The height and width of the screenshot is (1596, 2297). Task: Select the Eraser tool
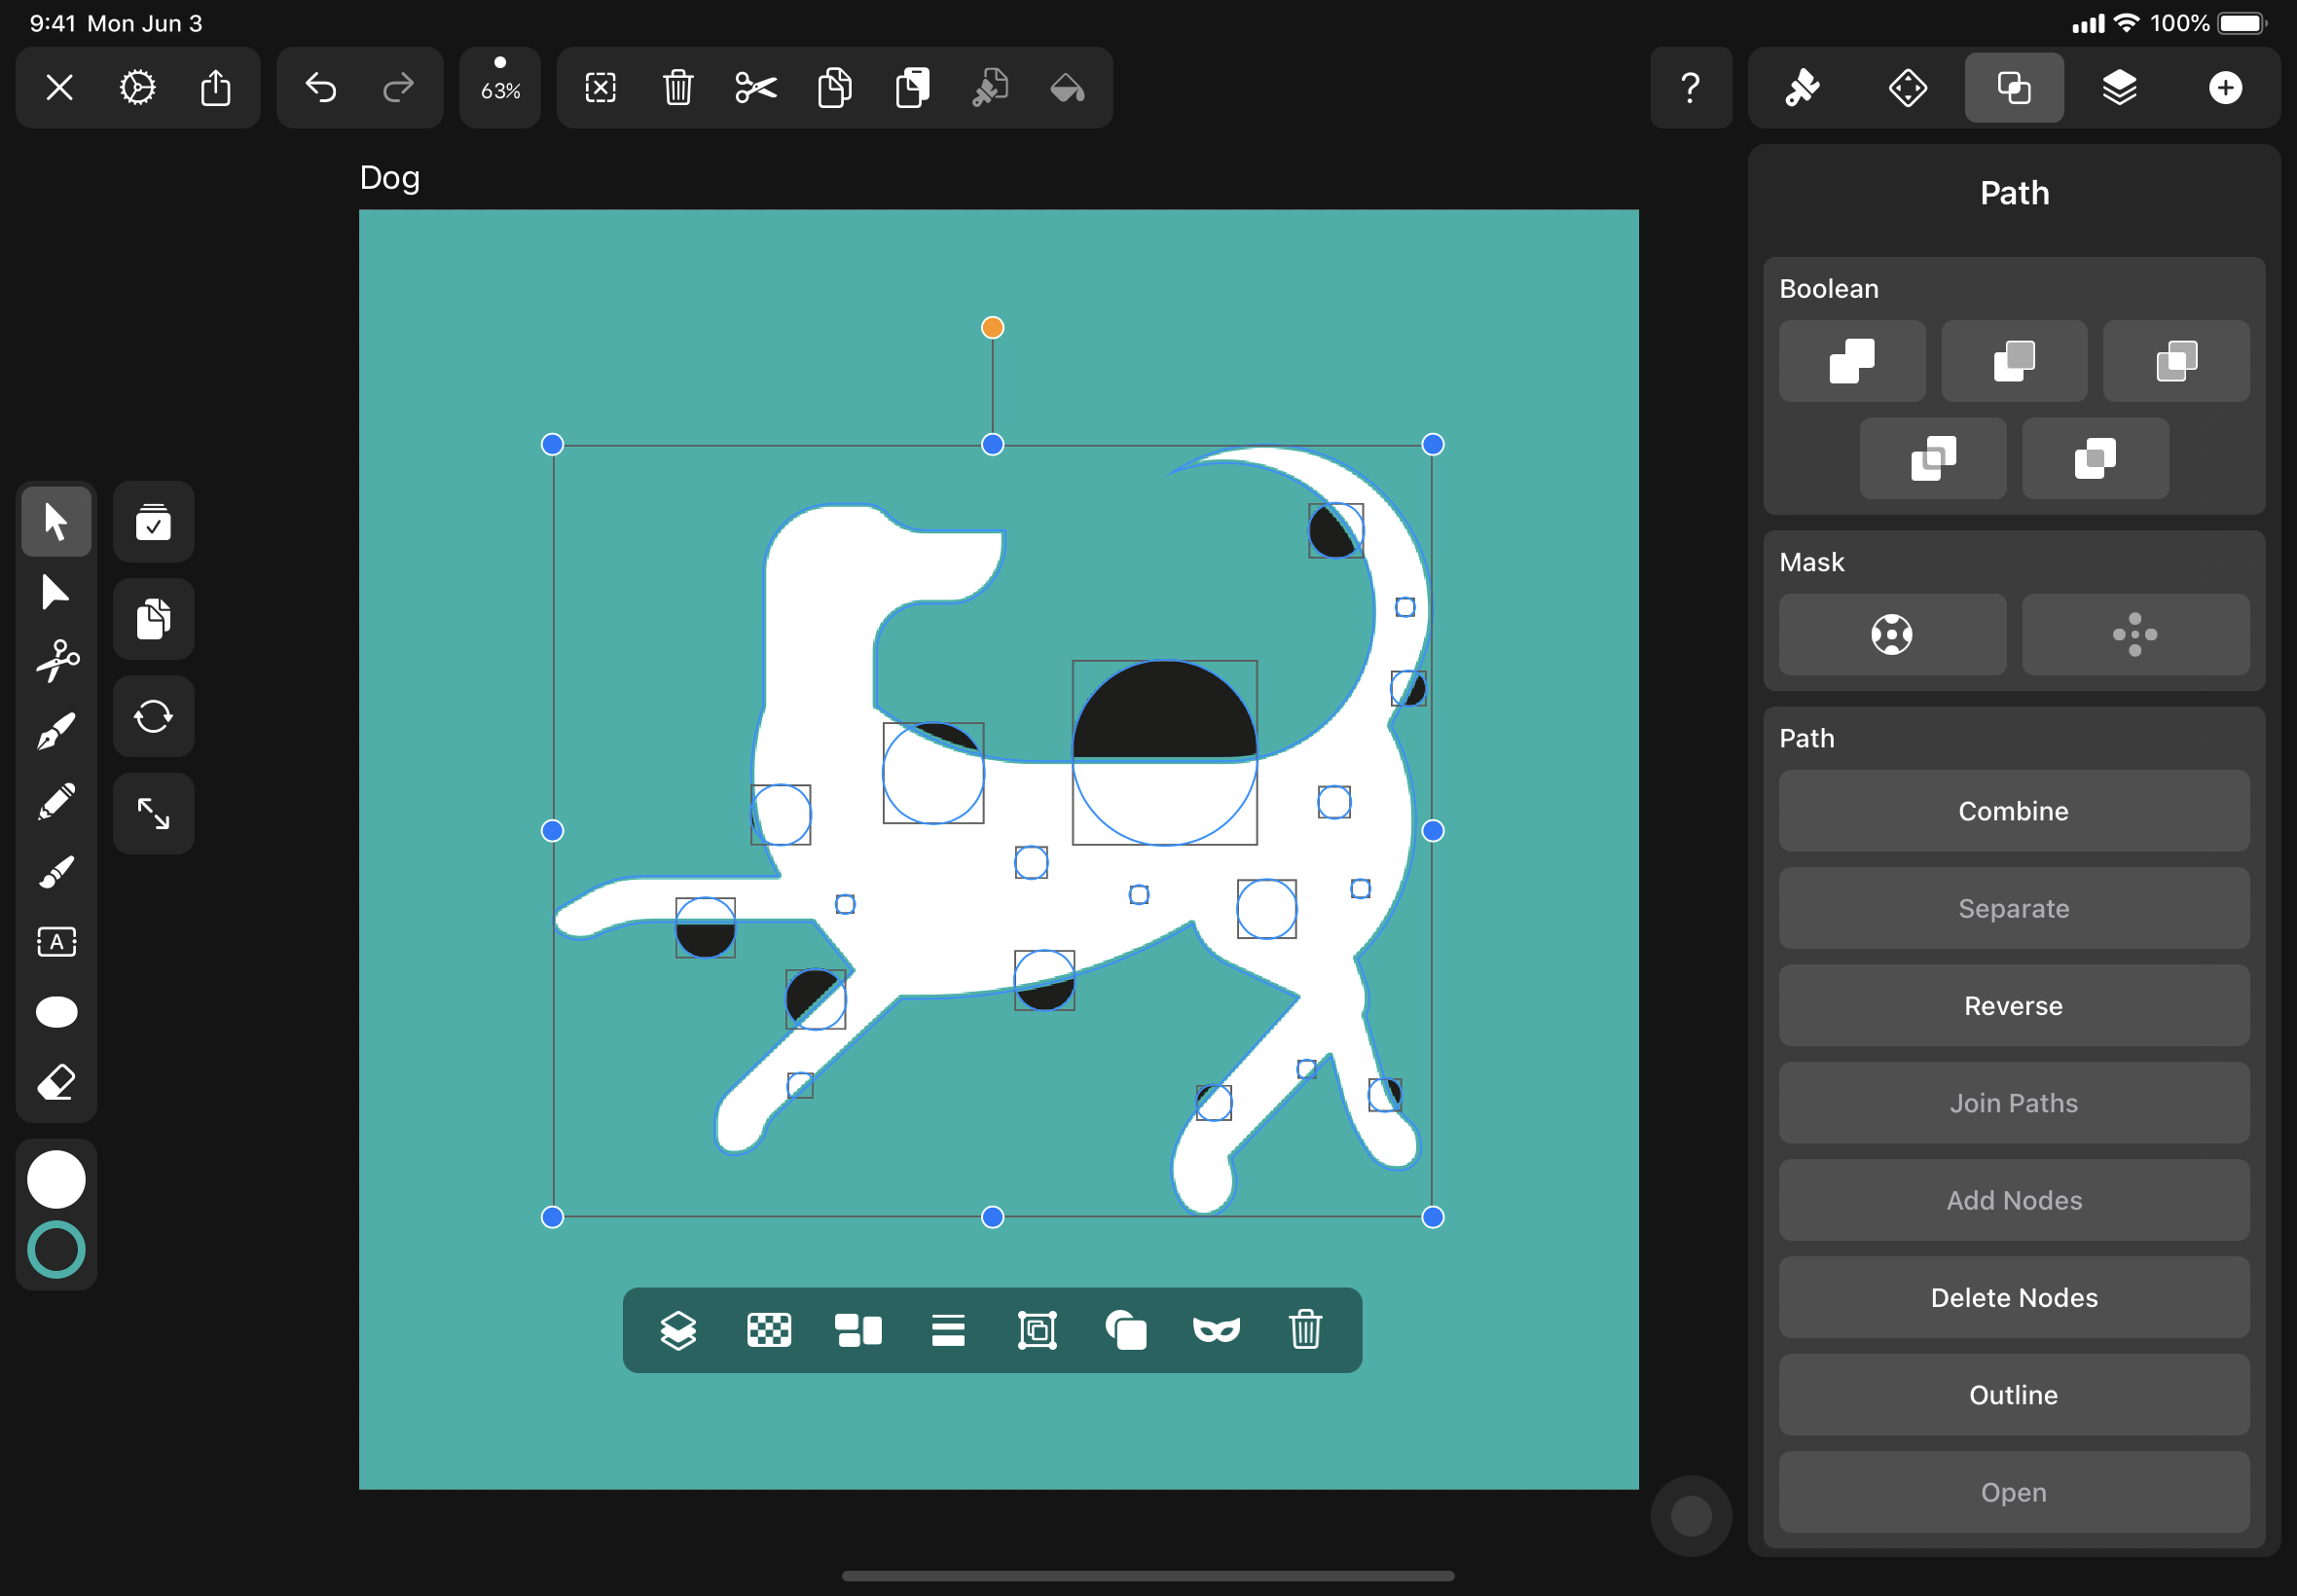coord(56,1082)
